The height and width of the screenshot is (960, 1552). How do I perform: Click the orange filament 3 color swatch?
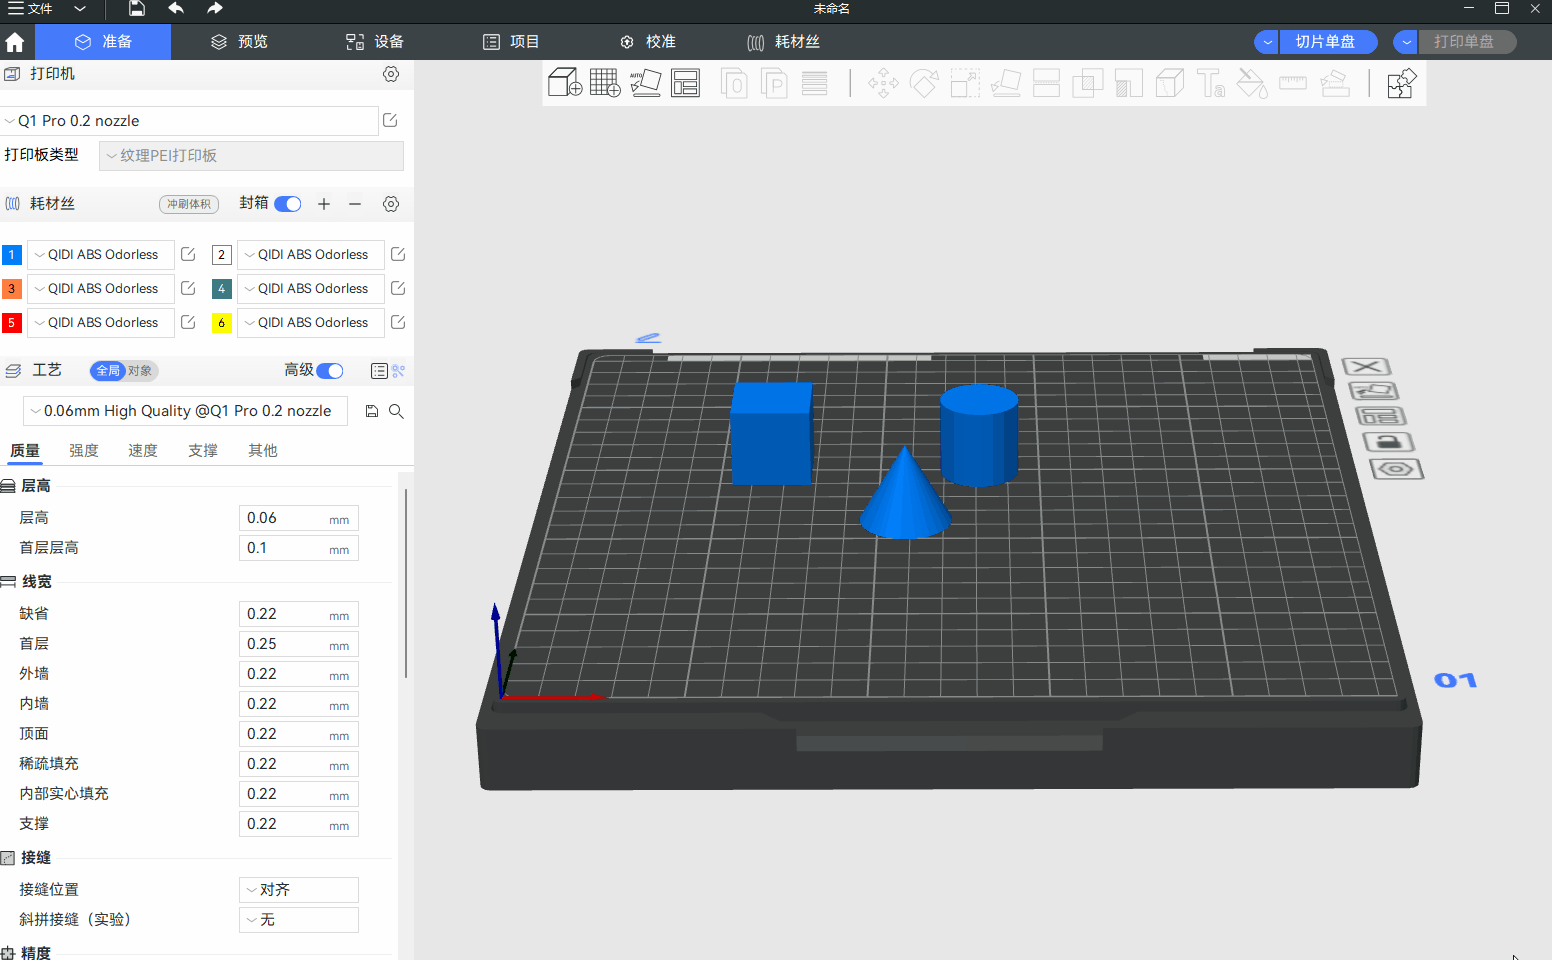(12, 289)
